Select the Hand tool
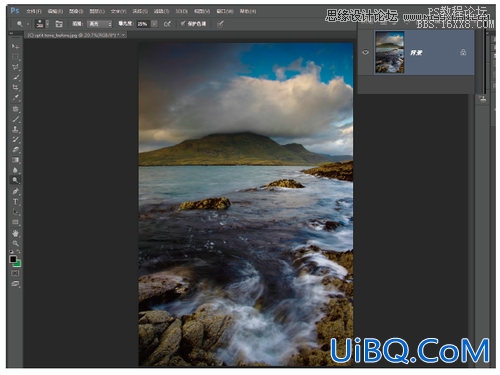 tap(15, 233)
